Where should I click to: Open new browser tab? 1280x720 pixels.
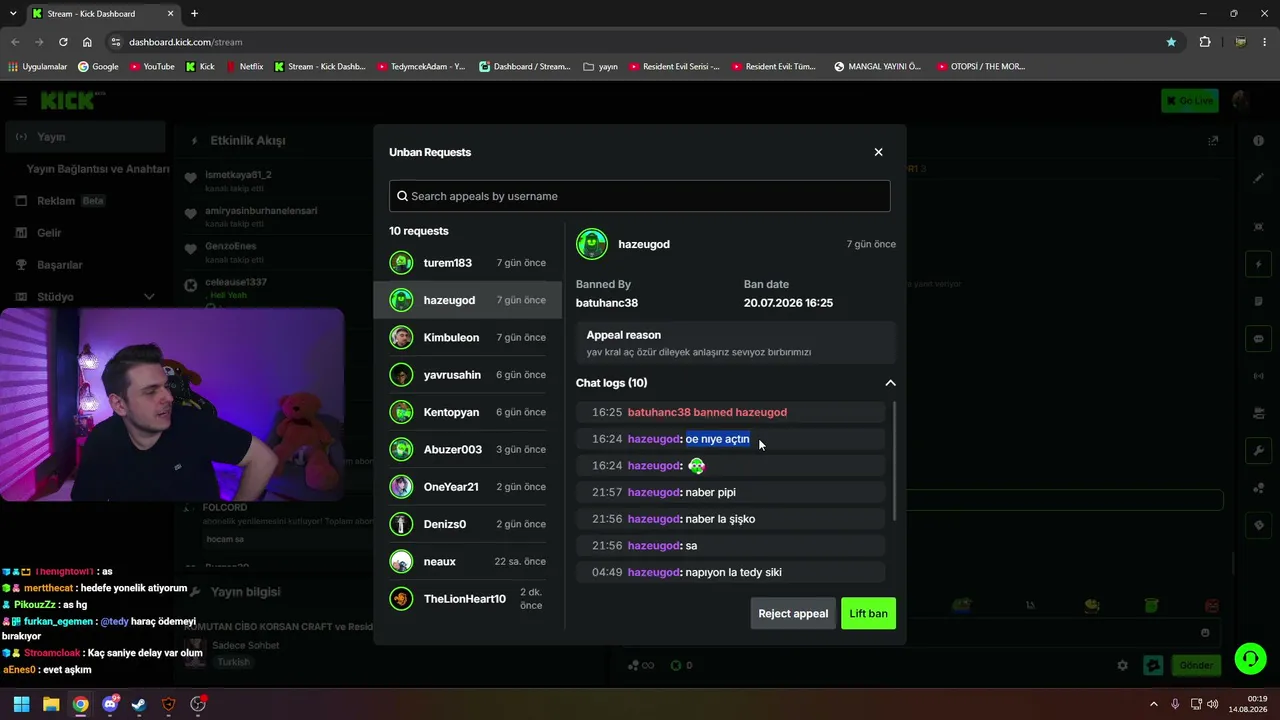194,14
